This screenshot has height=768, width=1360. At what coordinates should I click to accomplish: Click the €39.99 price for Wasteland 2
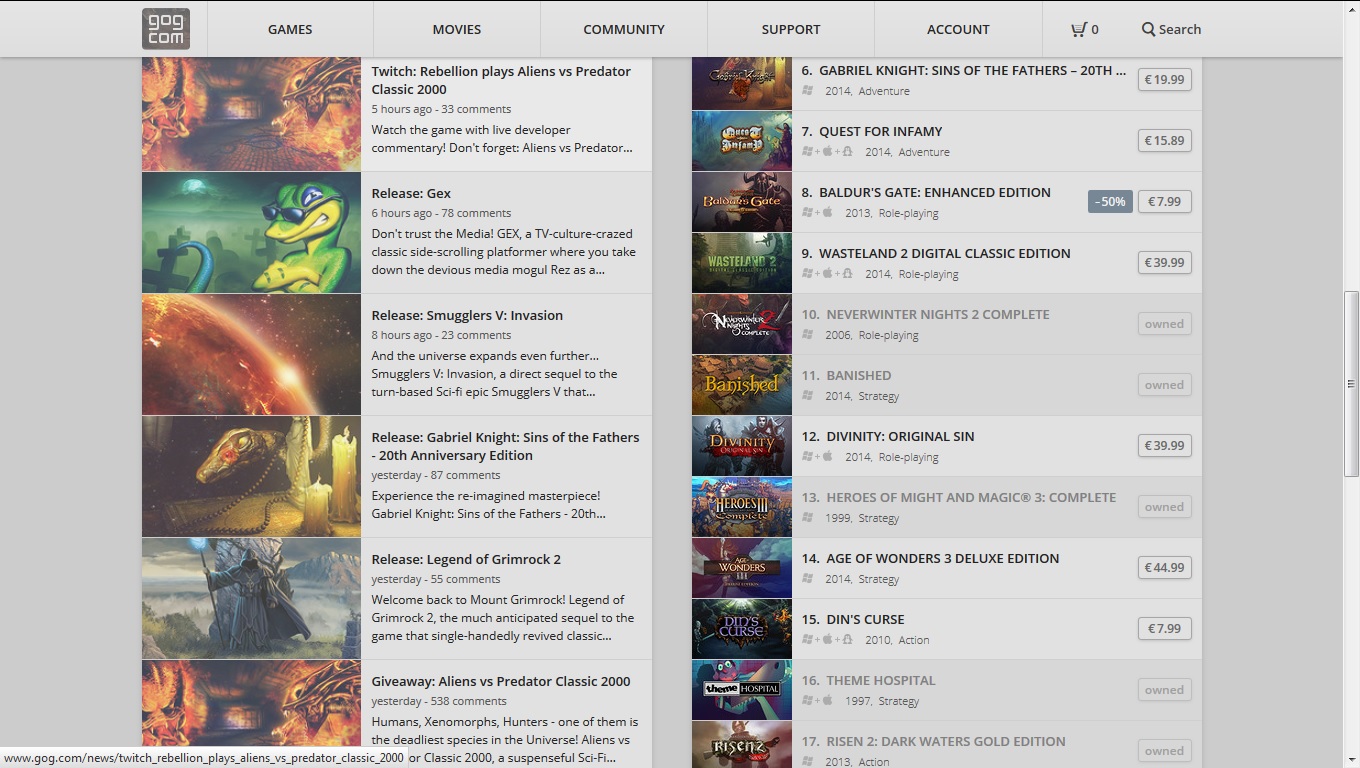click(1164, 263)
